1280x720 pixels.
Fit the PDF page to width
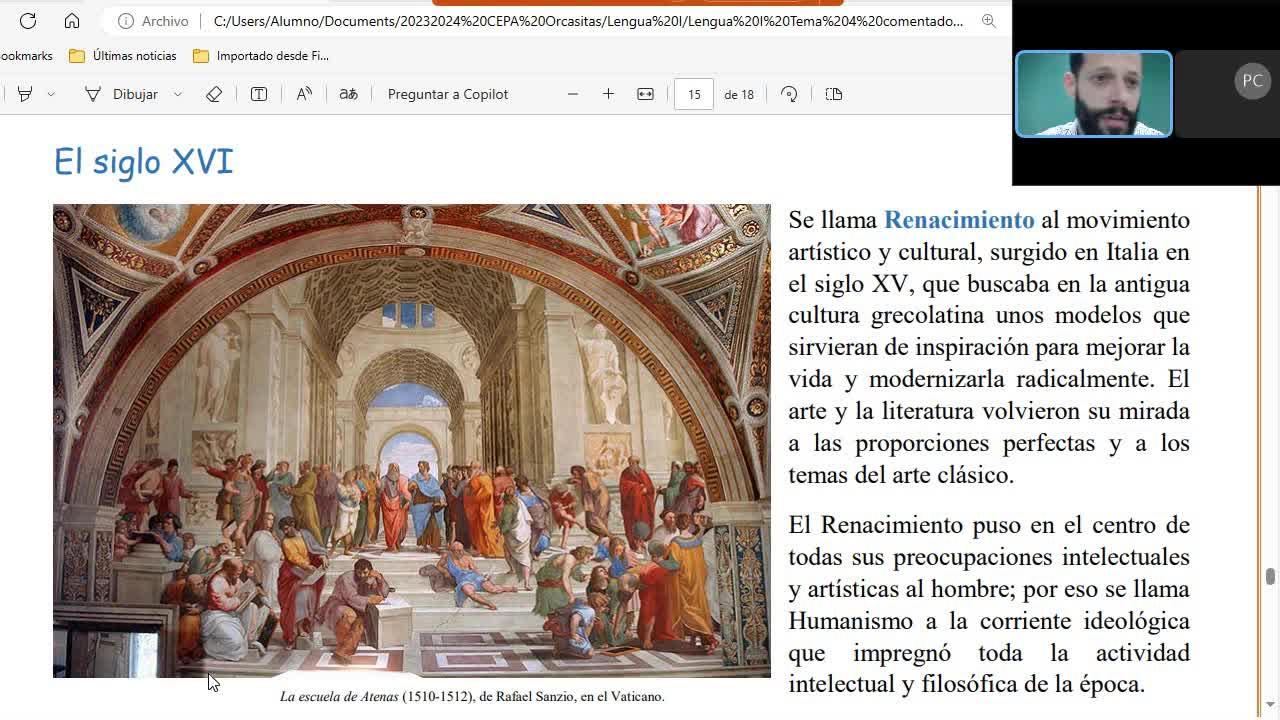coord(645,94)
